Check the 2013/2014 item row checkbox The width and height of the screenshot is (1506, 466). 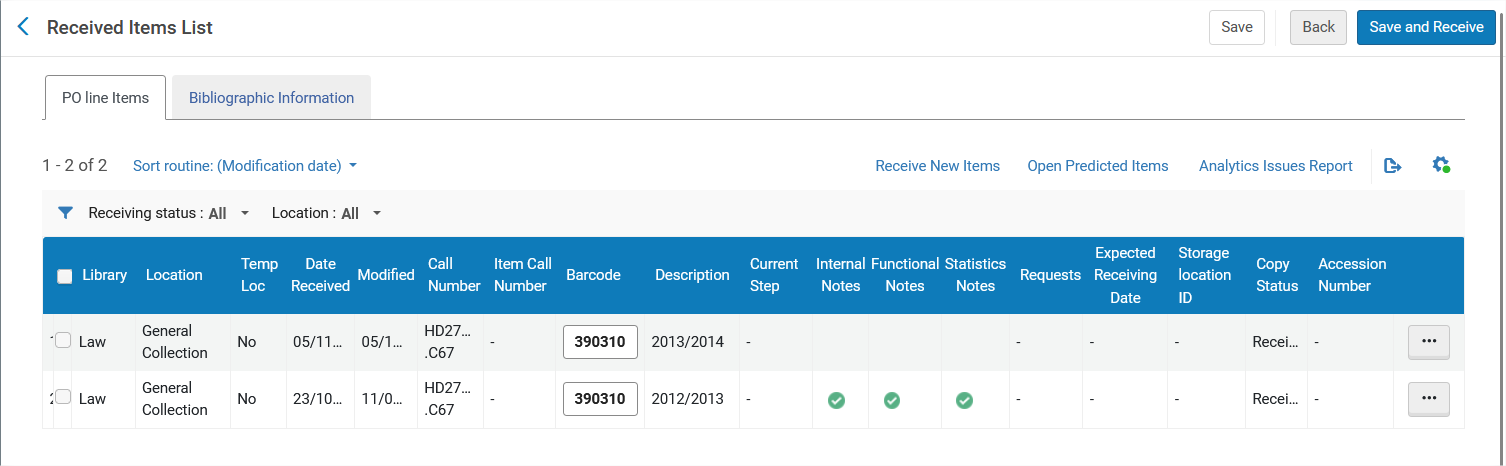(63, 340)
